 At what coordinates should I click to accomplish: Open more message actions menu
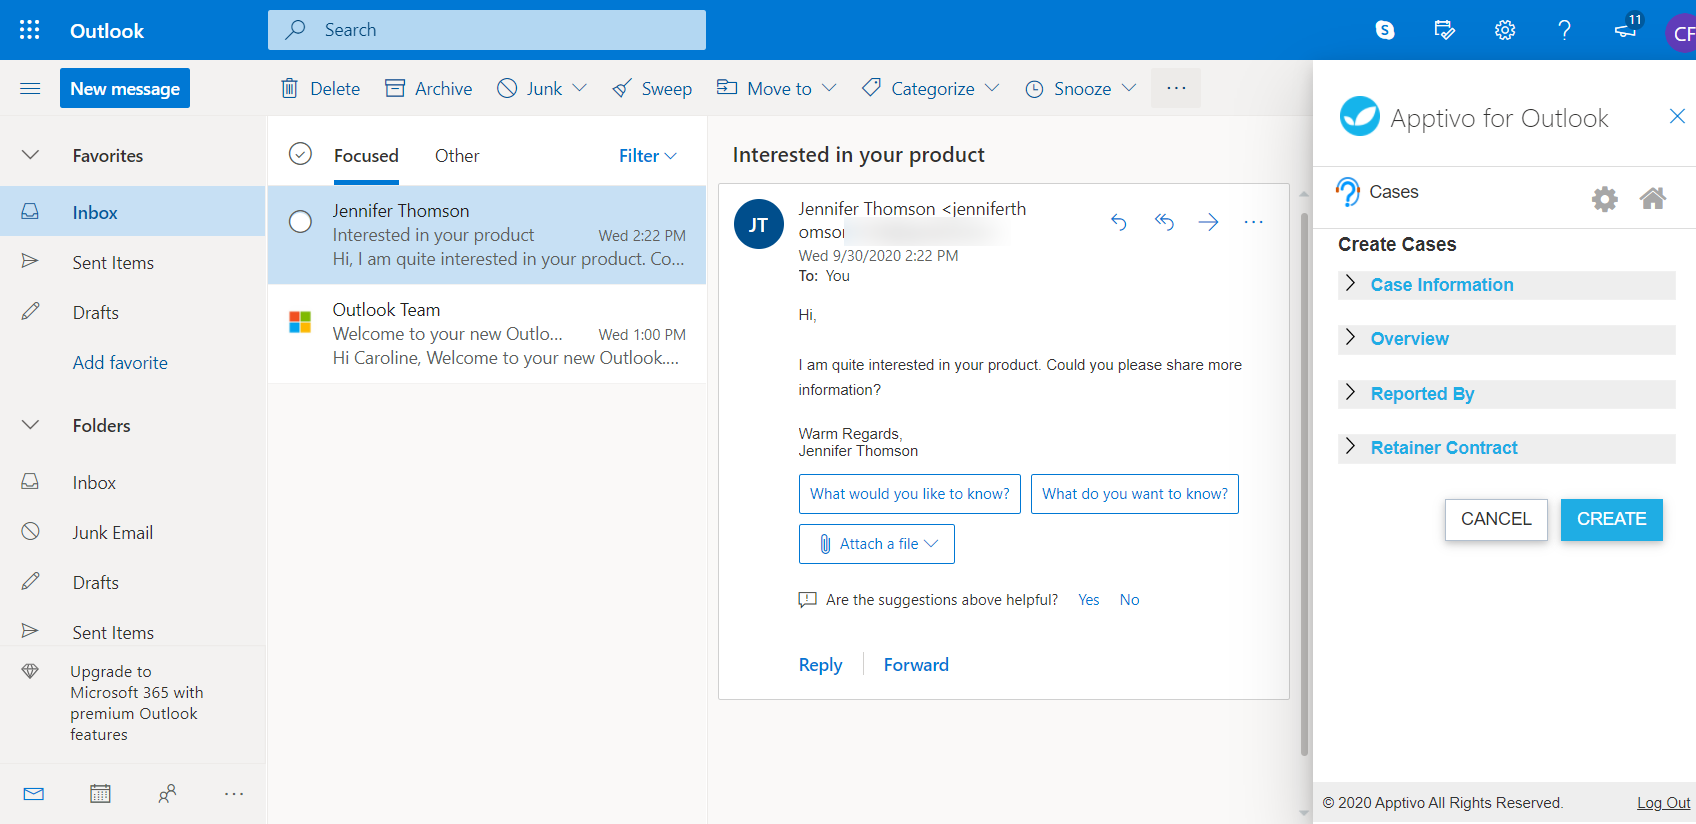1253,222
